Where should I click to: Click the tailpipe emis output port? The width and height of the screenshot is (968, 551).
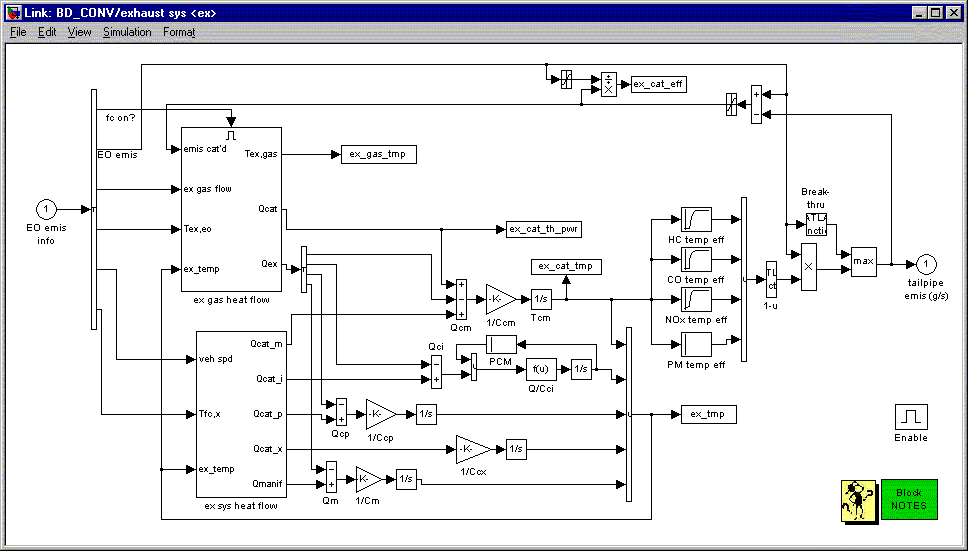[926, 263]
